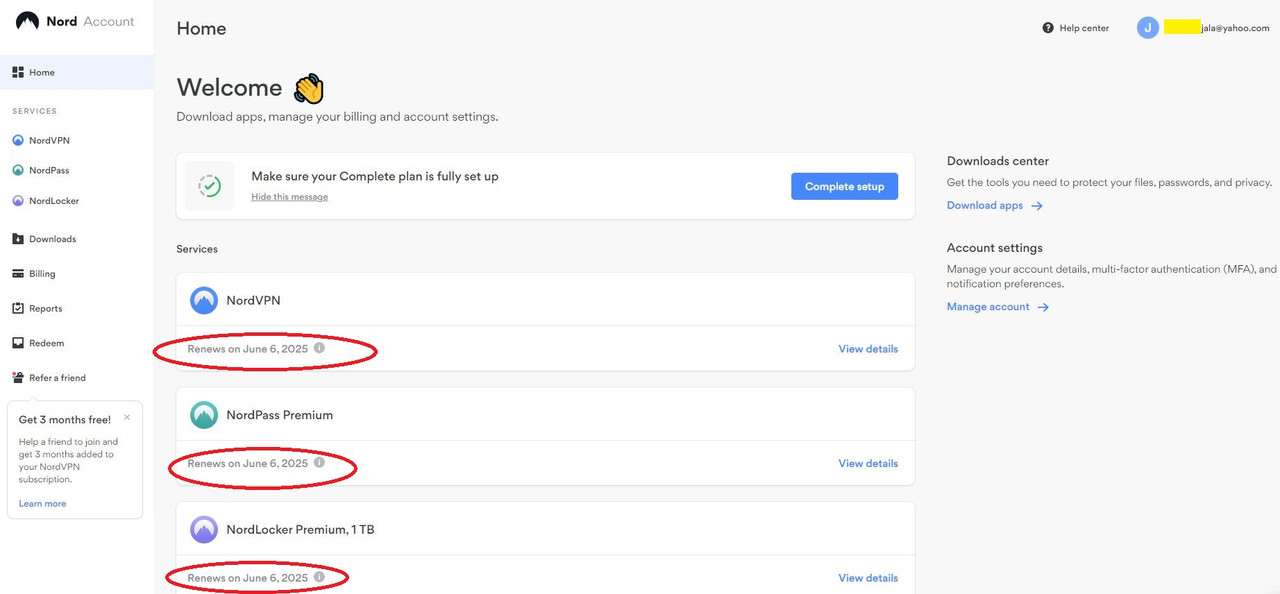Click info icon beside NordPass renewal date

pyautogui.click(x=320, y=463)
